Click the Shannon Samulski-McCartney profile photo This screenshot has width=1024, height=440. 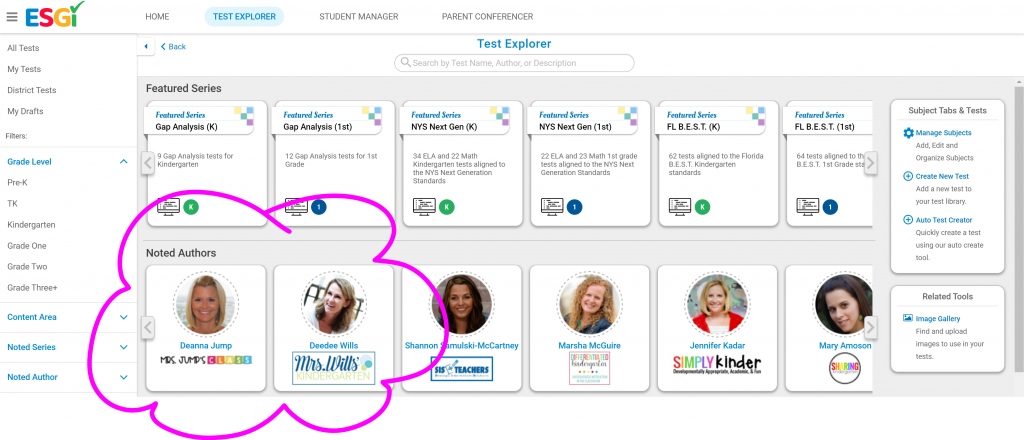pos(462,304)
